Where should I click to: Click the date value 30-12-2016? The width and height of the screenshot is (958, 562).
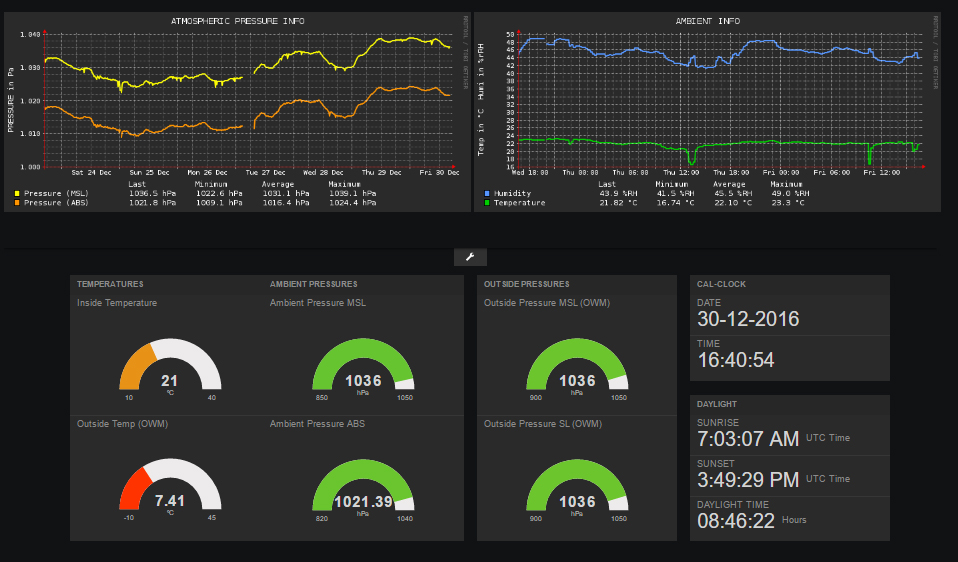pyautogui.click(x=748, y=319)
